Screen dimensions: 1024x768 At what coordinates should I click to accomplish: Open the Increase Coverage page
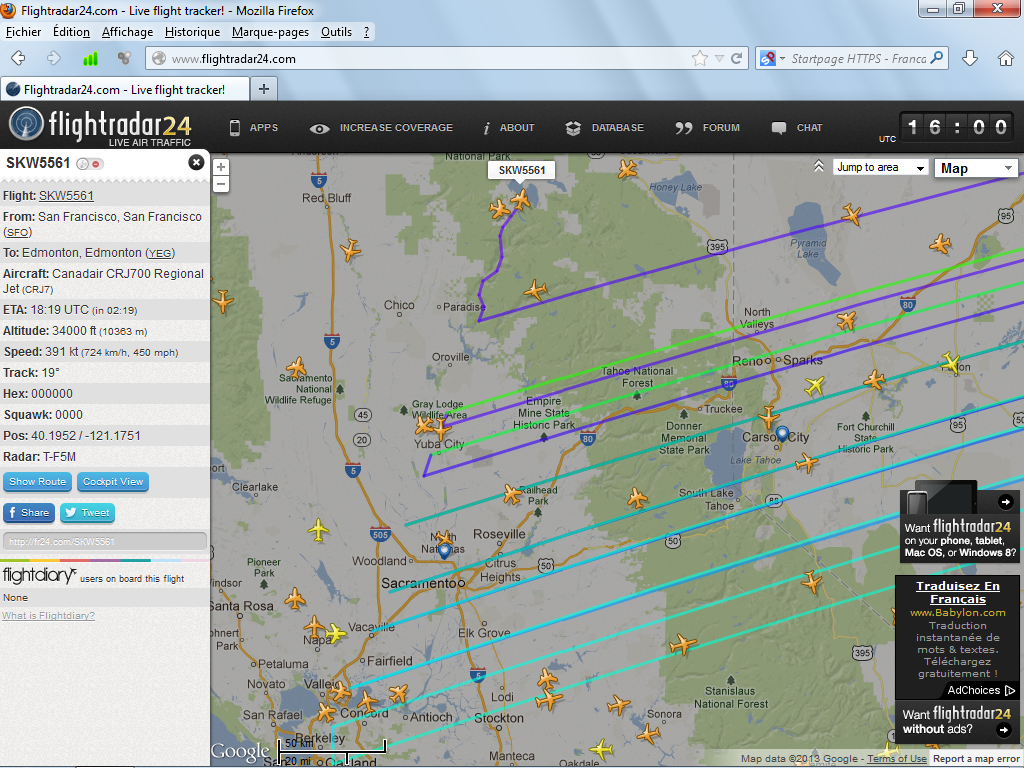[381, 128]
